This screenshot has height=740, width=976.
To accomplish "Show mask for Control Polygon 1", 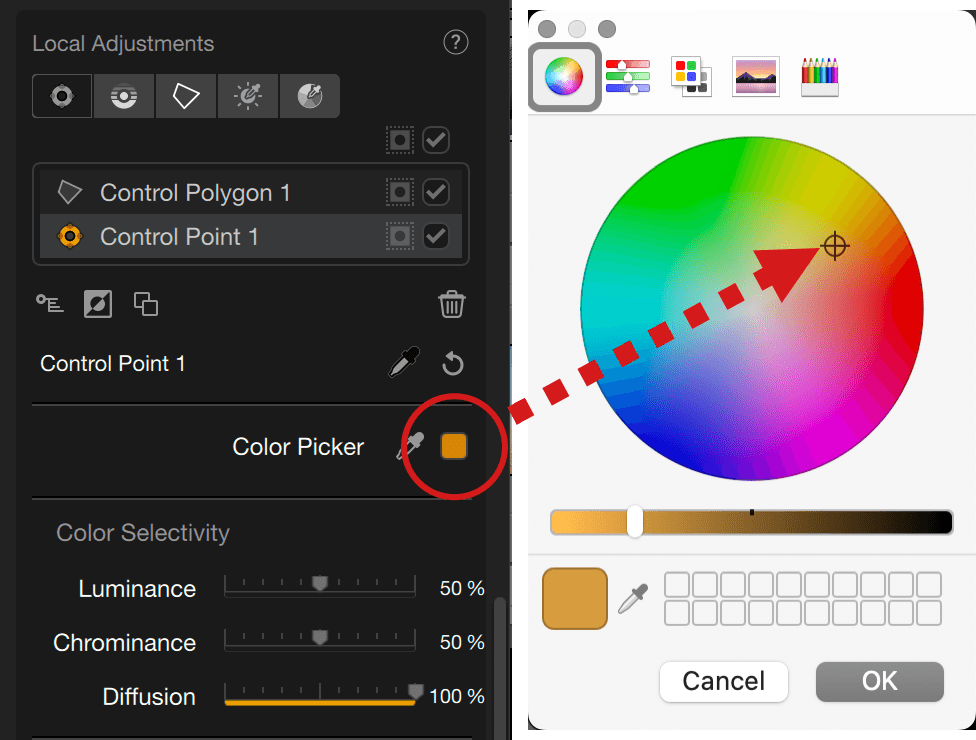I will click(x=400, y=192).
